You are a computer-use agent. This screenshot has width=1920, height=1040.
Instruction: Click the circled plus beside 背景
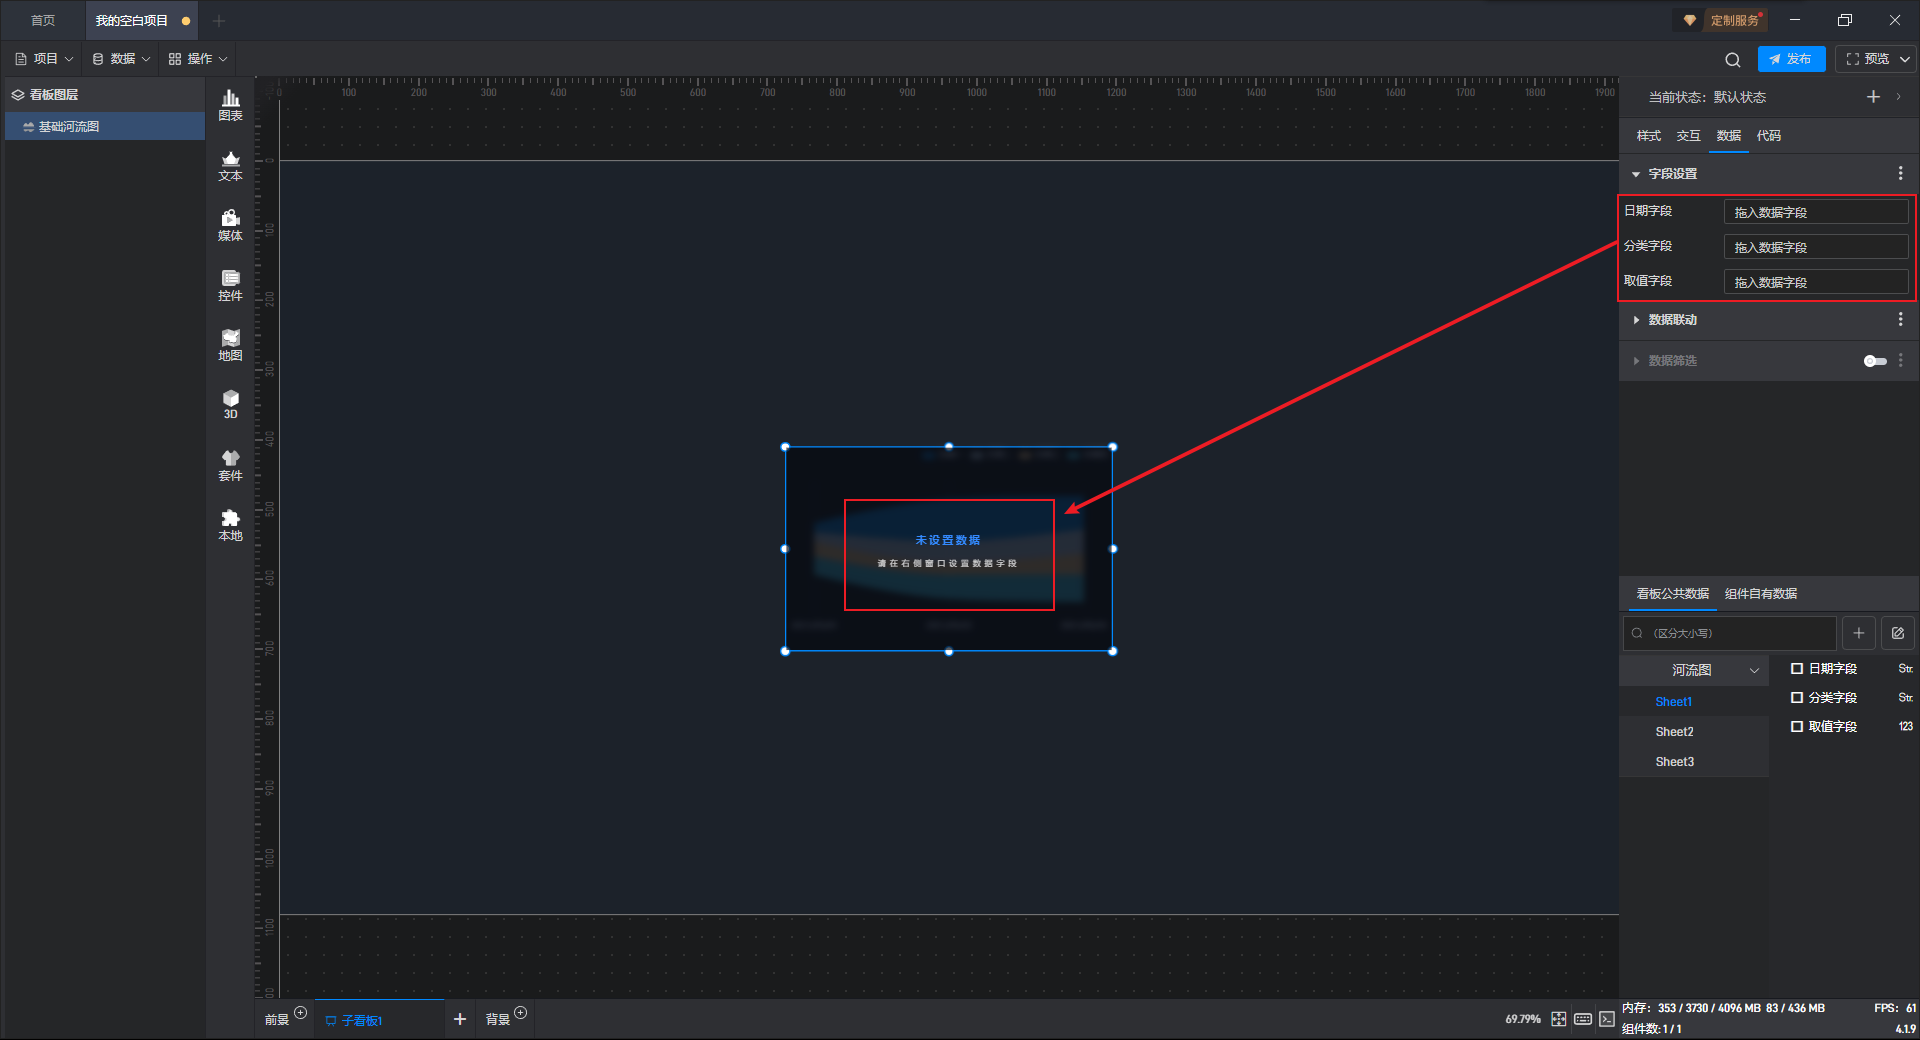point(521,1013)
